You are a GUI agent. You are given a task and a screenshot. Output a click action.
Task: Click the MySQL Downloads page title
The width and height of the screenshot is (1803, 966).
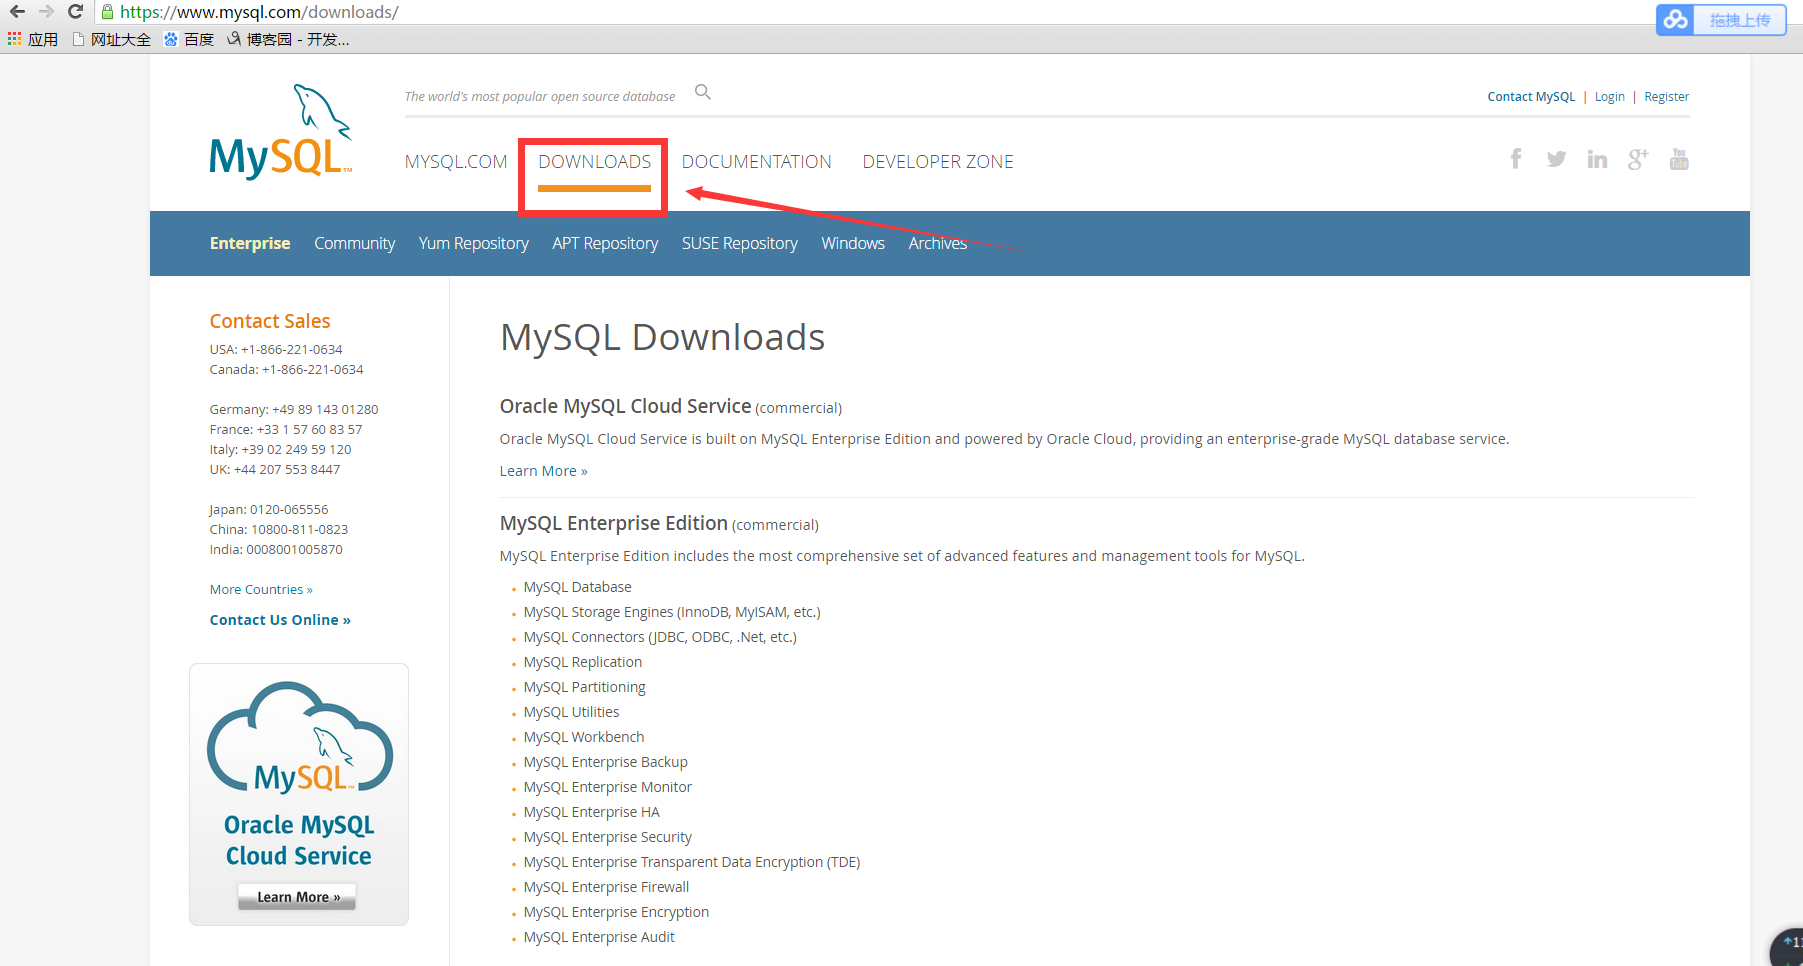pyautogui.click(x=663, y=337)
